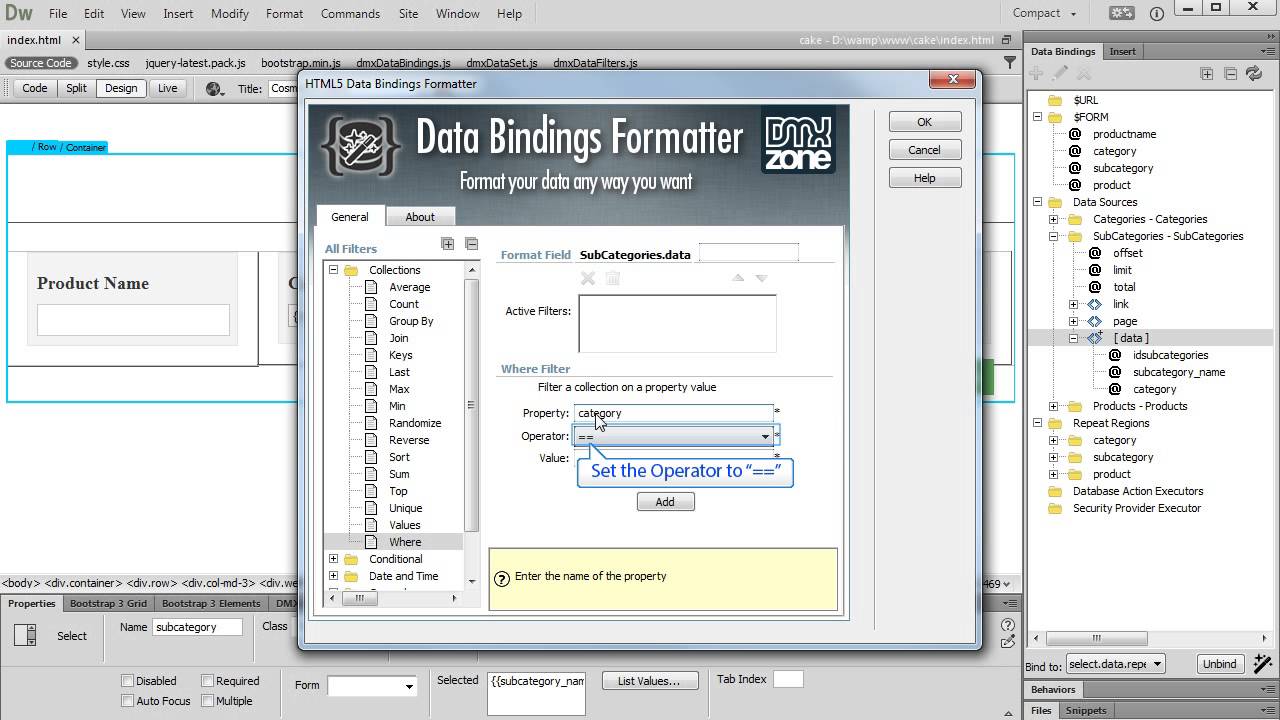
Task: Click the Name field containing subcategory
Action: click(x=197, y=627)
